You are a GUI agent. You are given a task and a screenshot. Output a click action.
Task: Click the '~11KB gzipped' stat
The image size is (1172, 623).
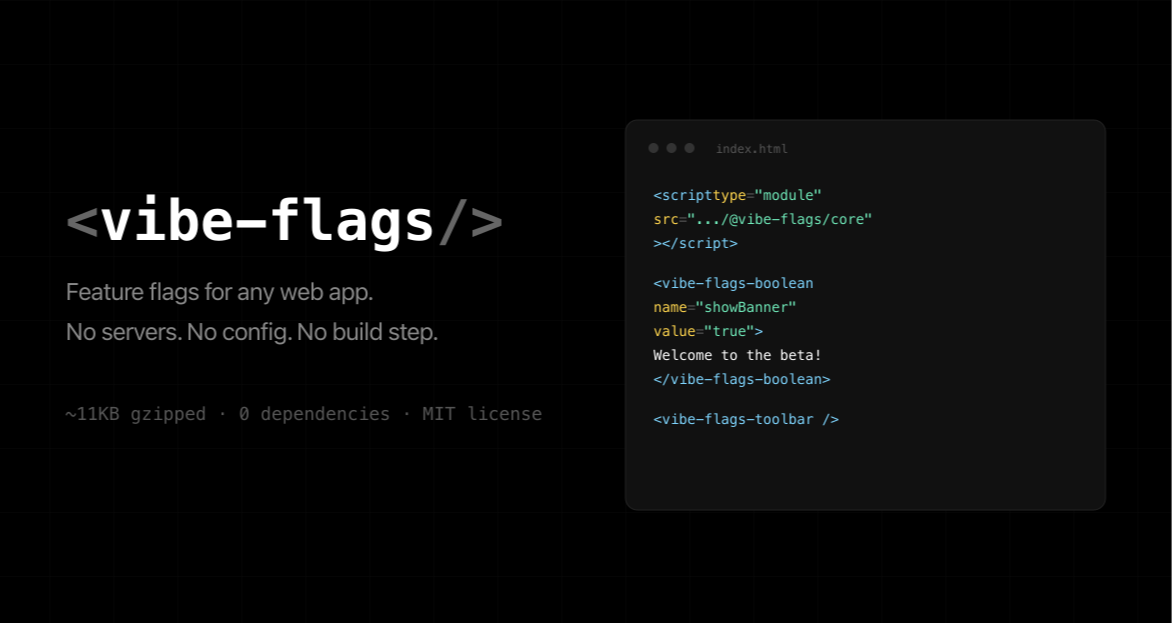coord(135,414)
